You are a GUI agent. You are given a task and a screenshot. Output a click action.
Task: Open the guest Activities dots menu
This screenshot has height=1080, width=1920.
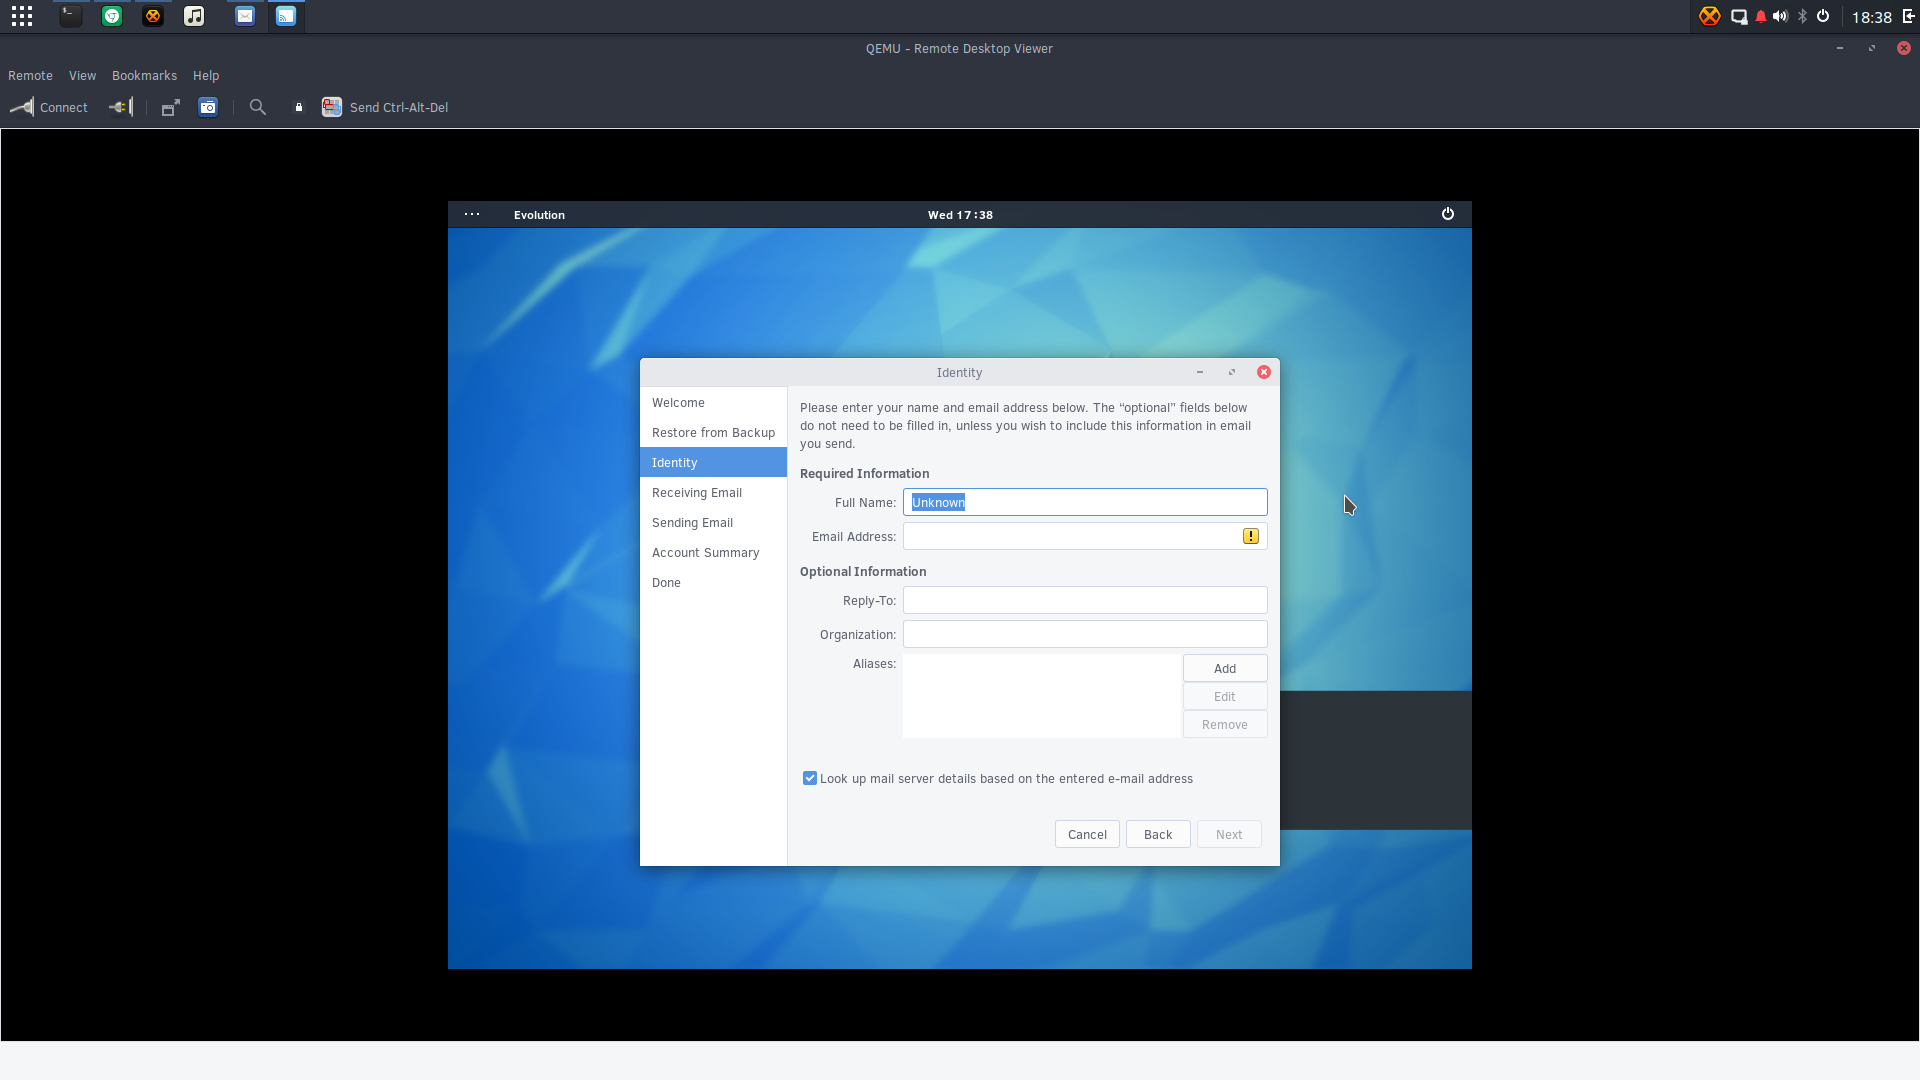(472, 214)
